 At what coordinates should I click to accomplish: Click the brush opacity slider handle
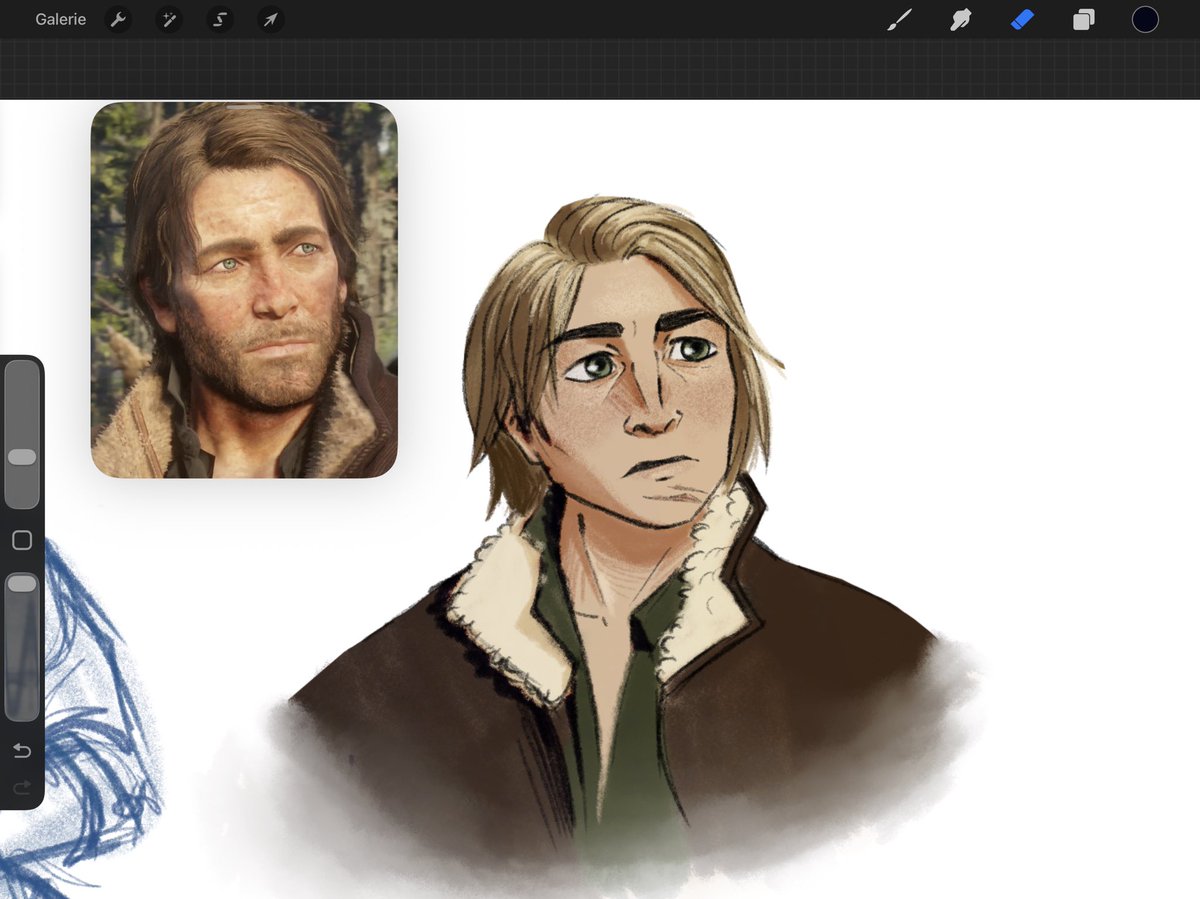pos(22,583)
